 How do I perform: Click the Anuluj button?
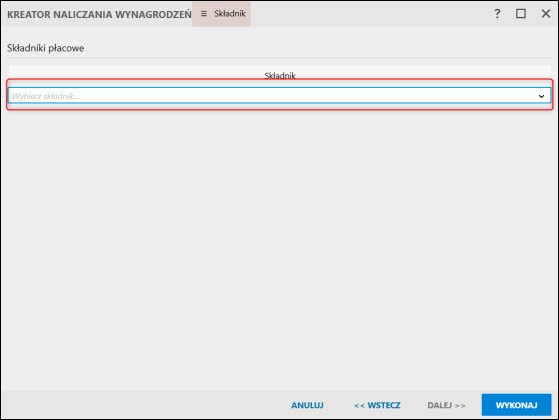[307, 405]
